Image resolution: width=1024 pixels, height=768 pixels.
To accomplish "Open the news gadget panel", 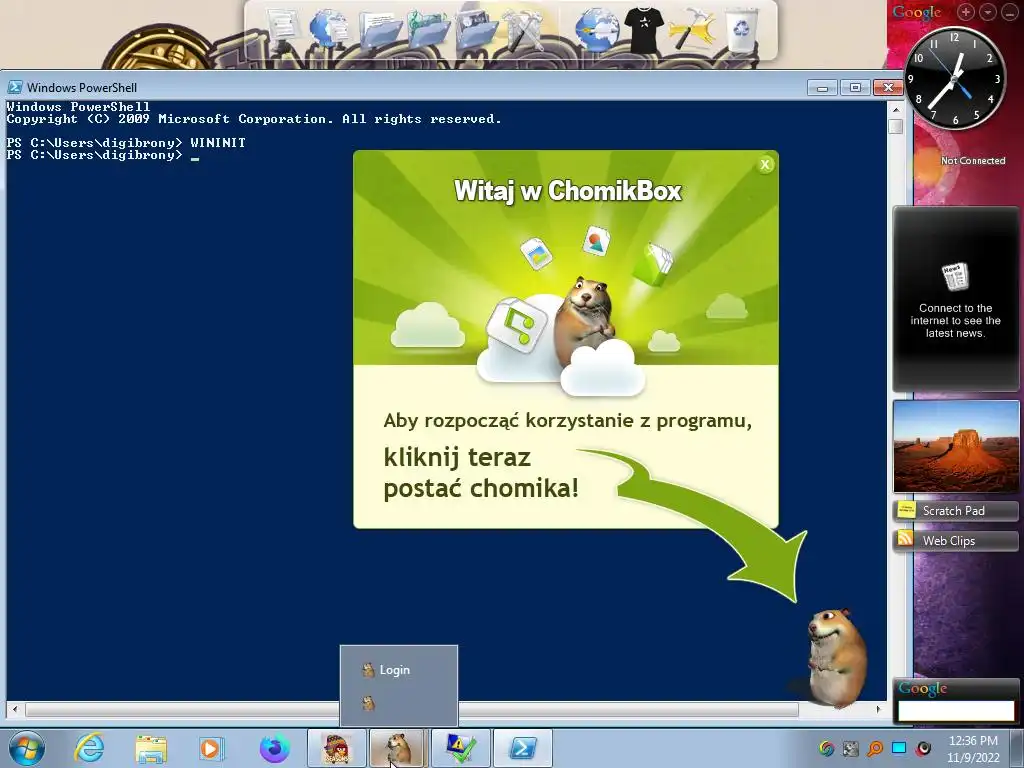I will (955, 299).
